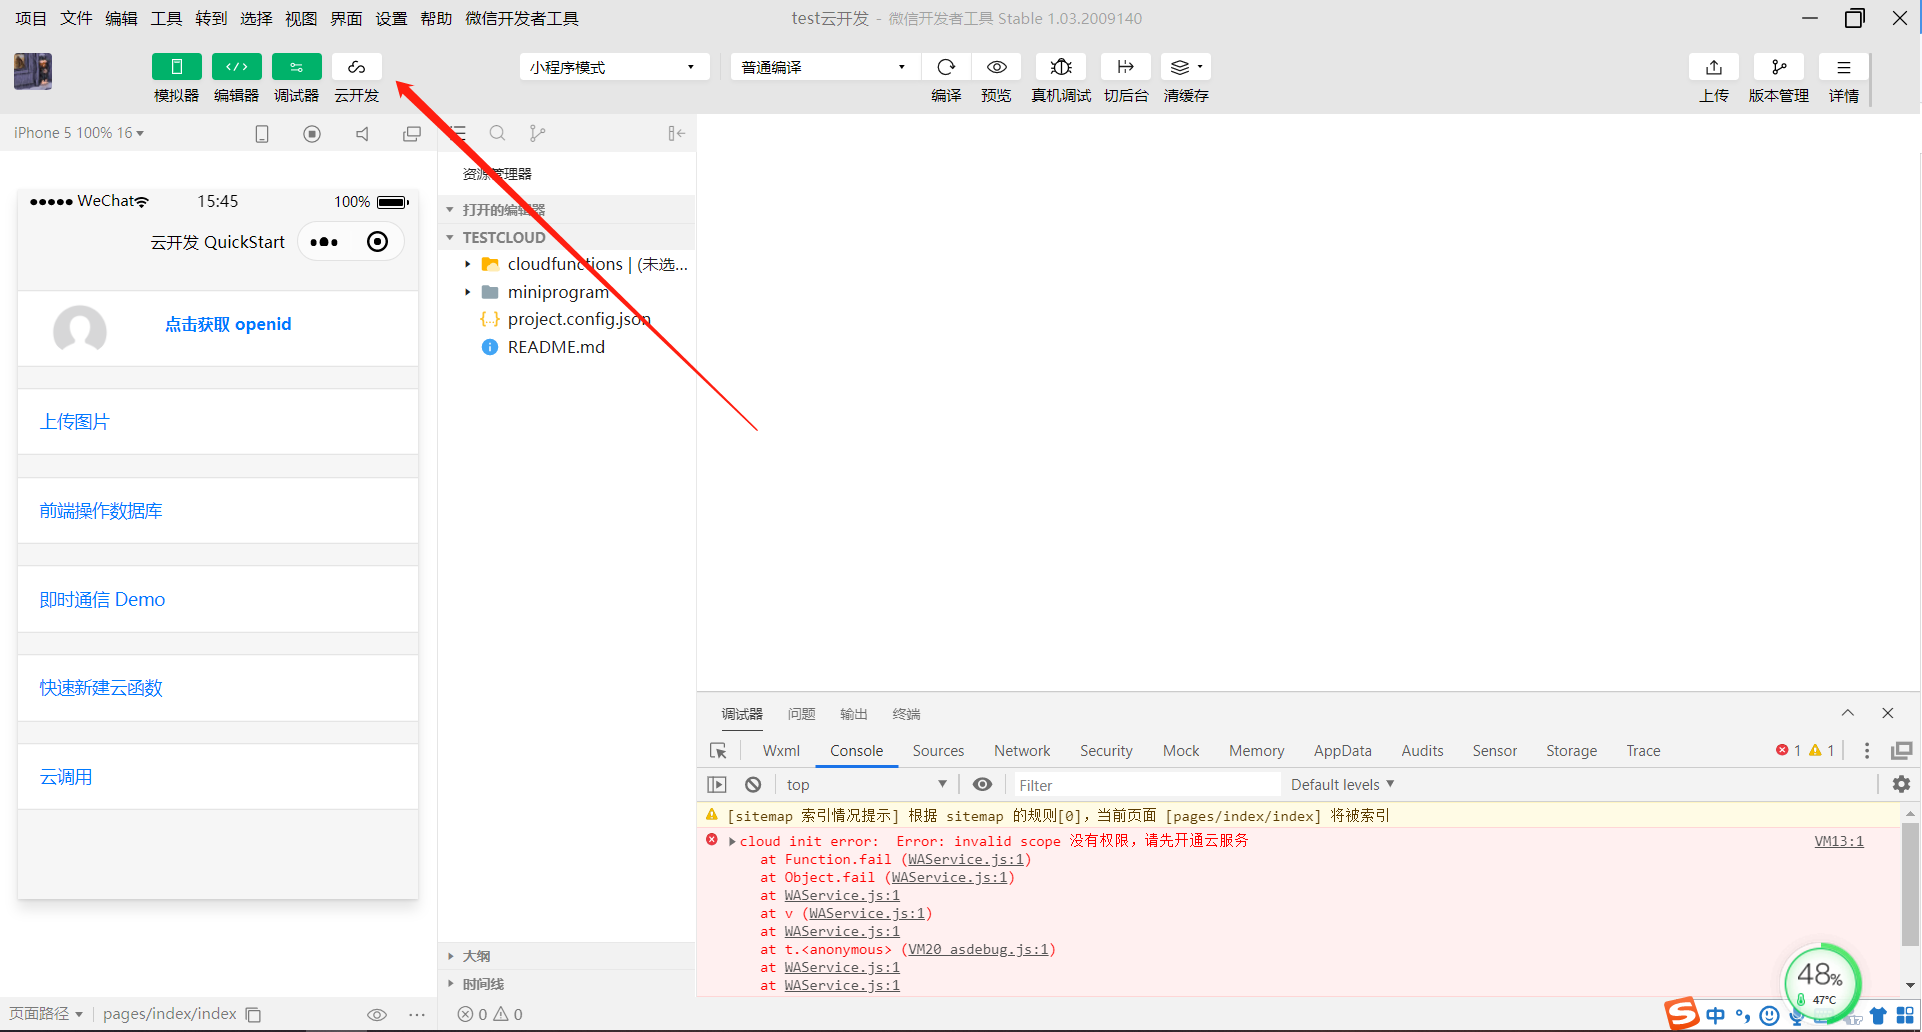
Task: Start real device debugging
Action: point(1061,67)
